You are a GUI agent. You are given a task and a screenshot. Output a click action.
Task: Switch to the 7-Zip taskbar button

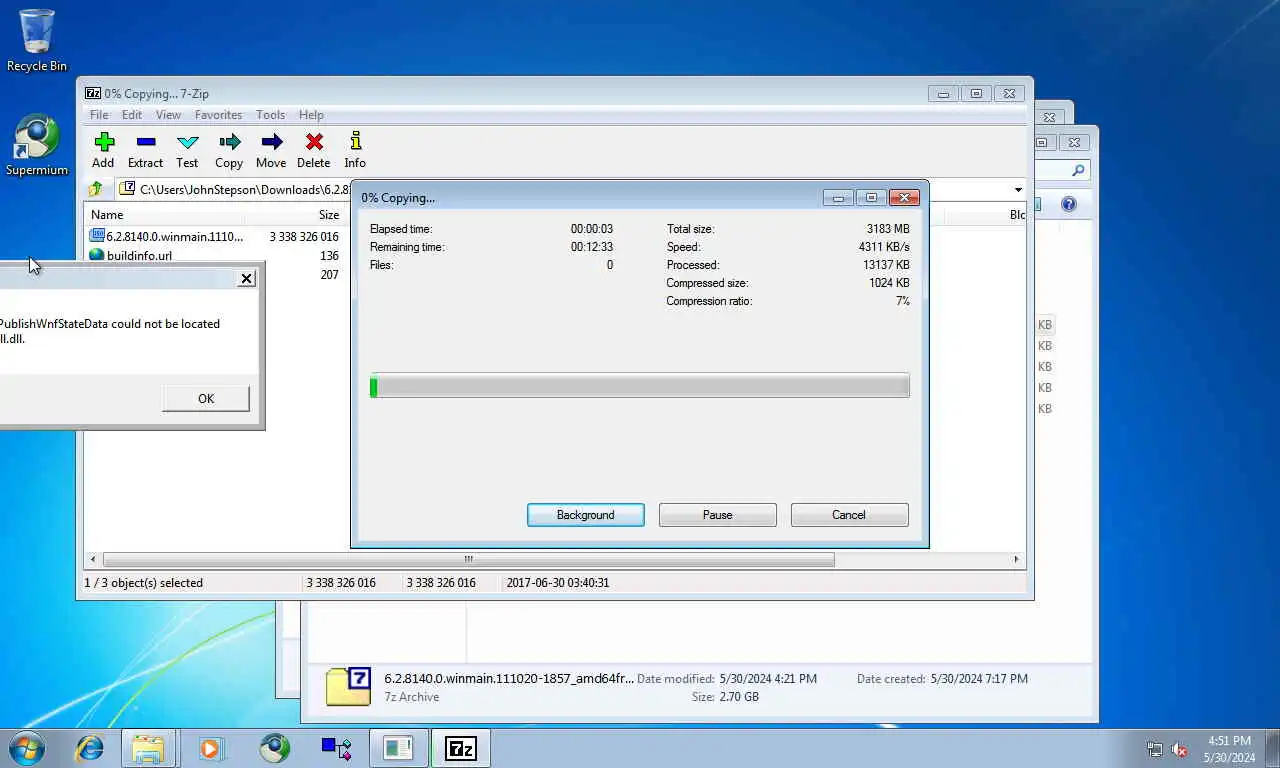(x=461, y=748)
